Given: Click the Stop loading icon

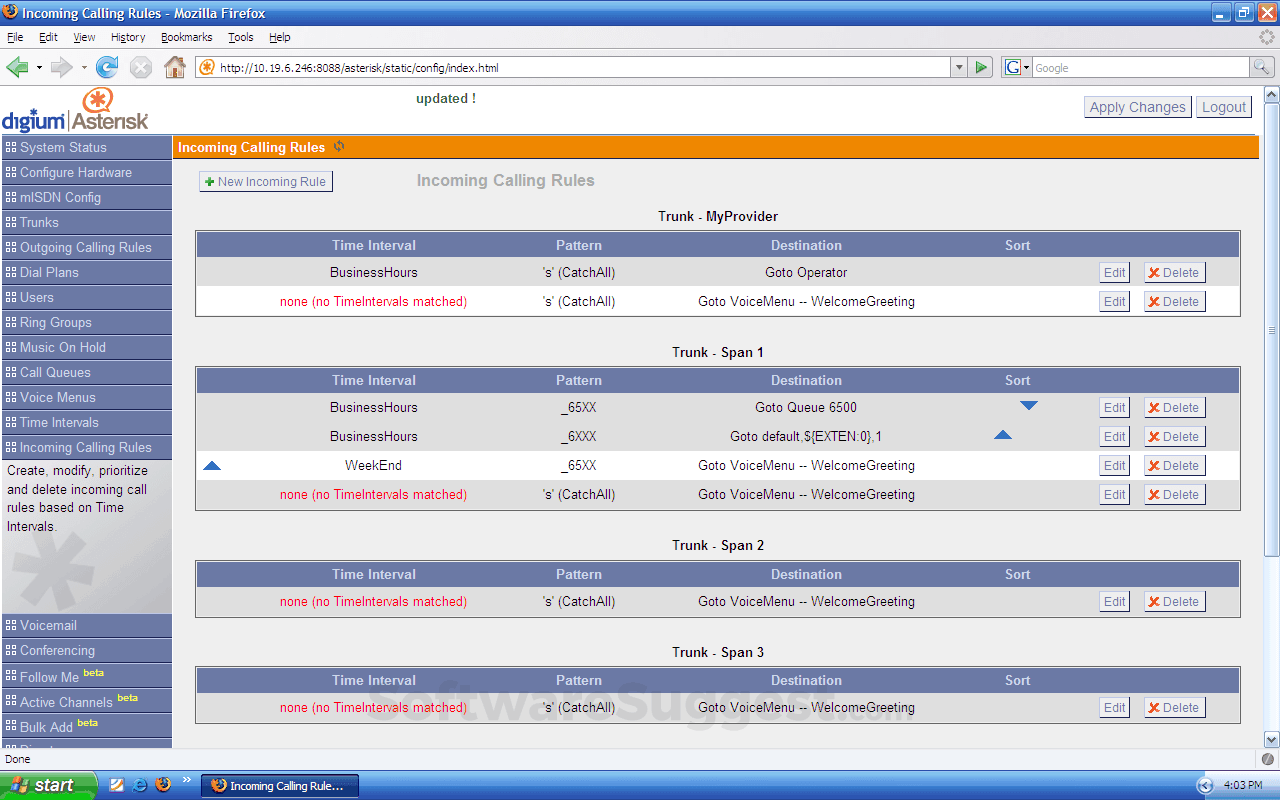Looking at the screenshot, I should tap(140, 67).
